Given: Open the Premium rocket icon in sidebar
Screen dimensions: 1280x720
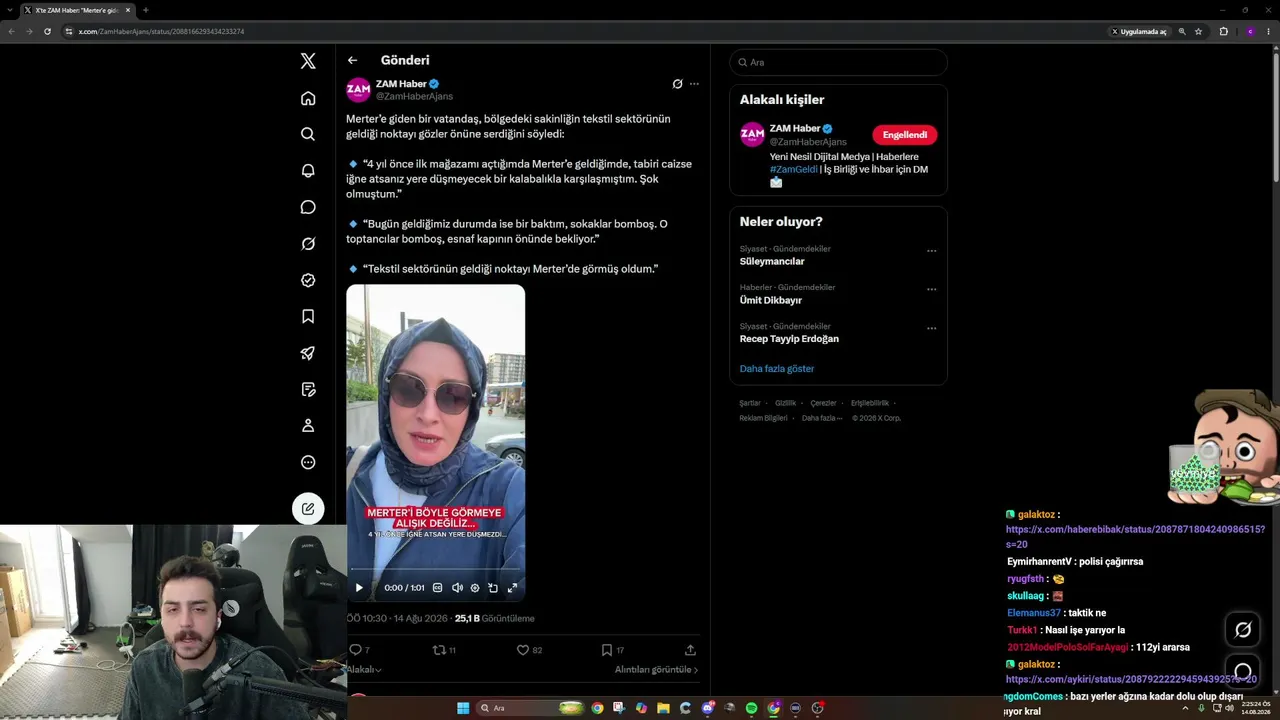Looking at the screenshot, I should 308,353.
